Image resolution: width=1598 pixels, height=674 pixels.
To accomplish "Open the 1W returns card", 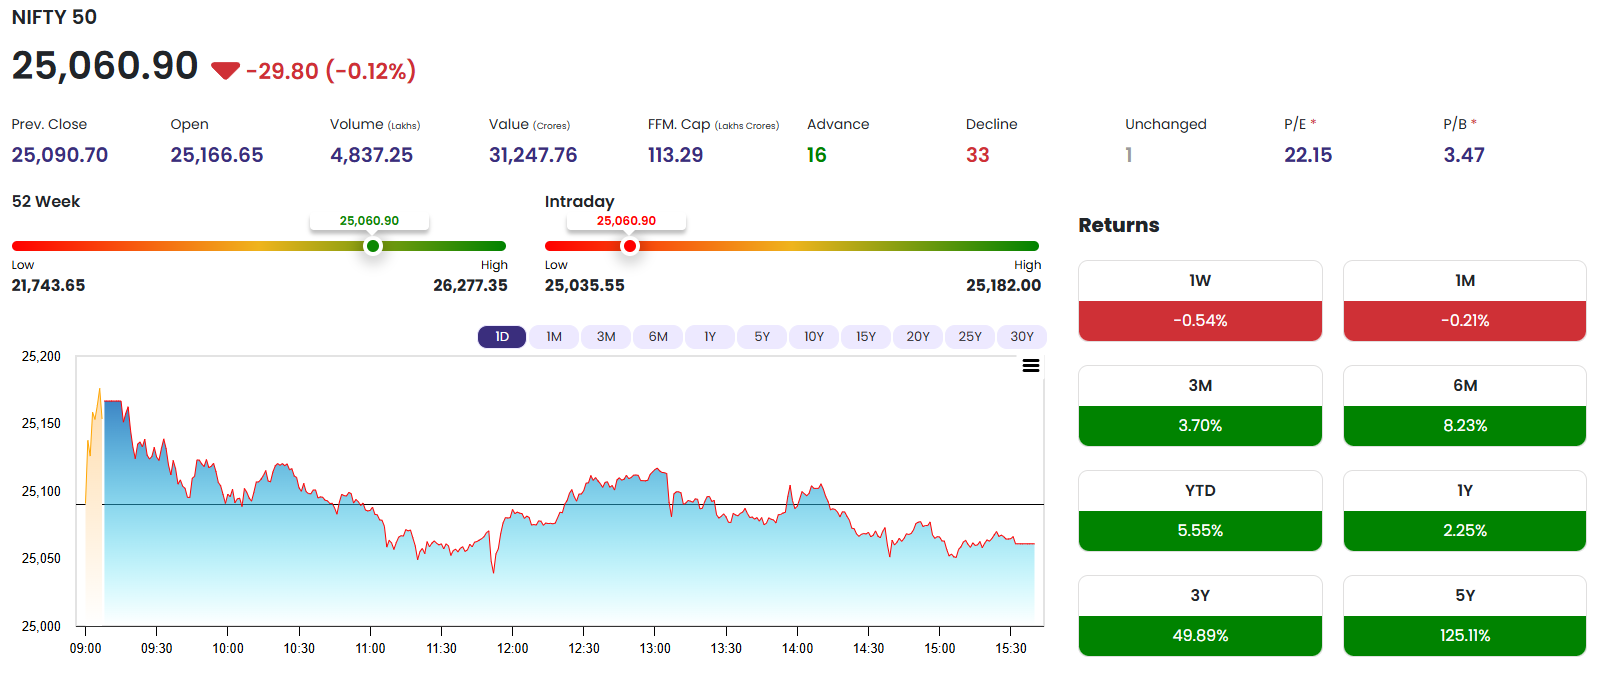I will pos(1200,301).
